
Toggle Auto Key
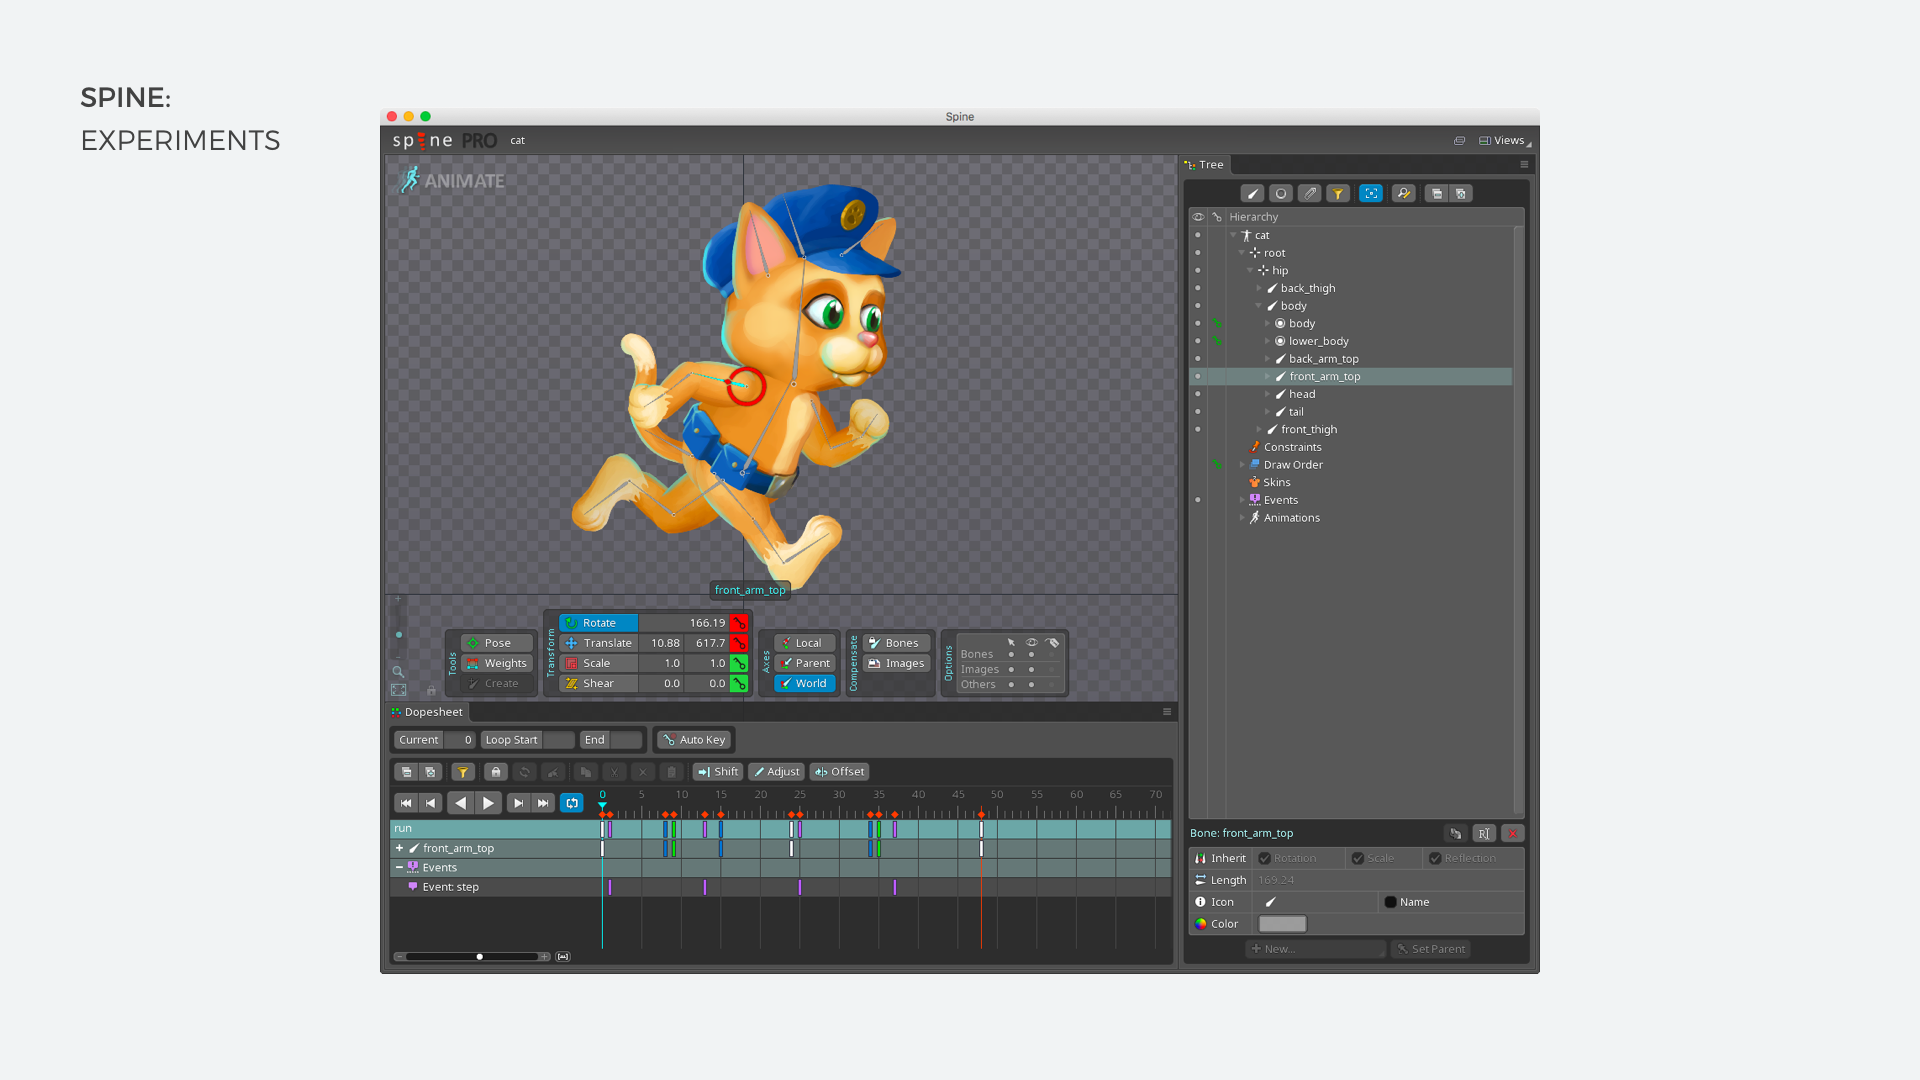tap(695, 740)
